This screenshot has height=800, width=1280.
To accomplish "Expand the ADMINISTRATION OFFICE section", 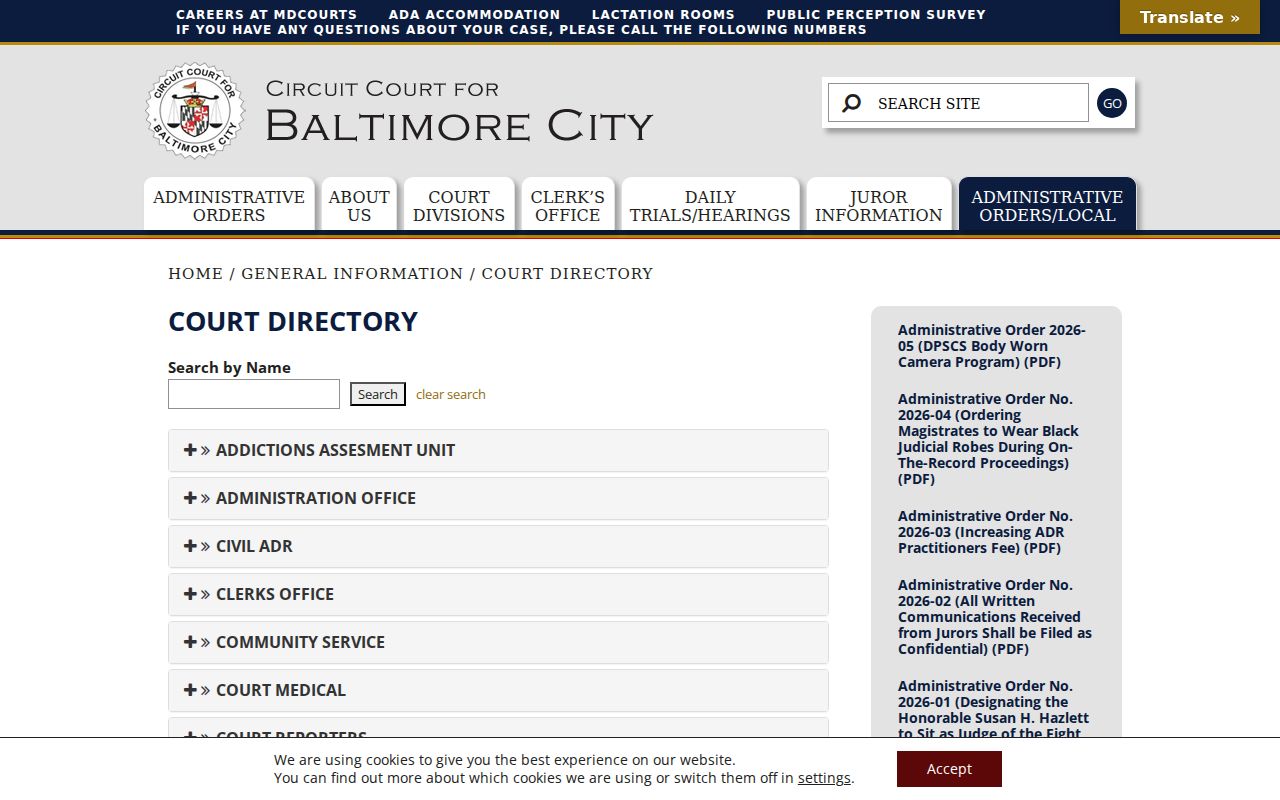I will (x=498, y=498).
